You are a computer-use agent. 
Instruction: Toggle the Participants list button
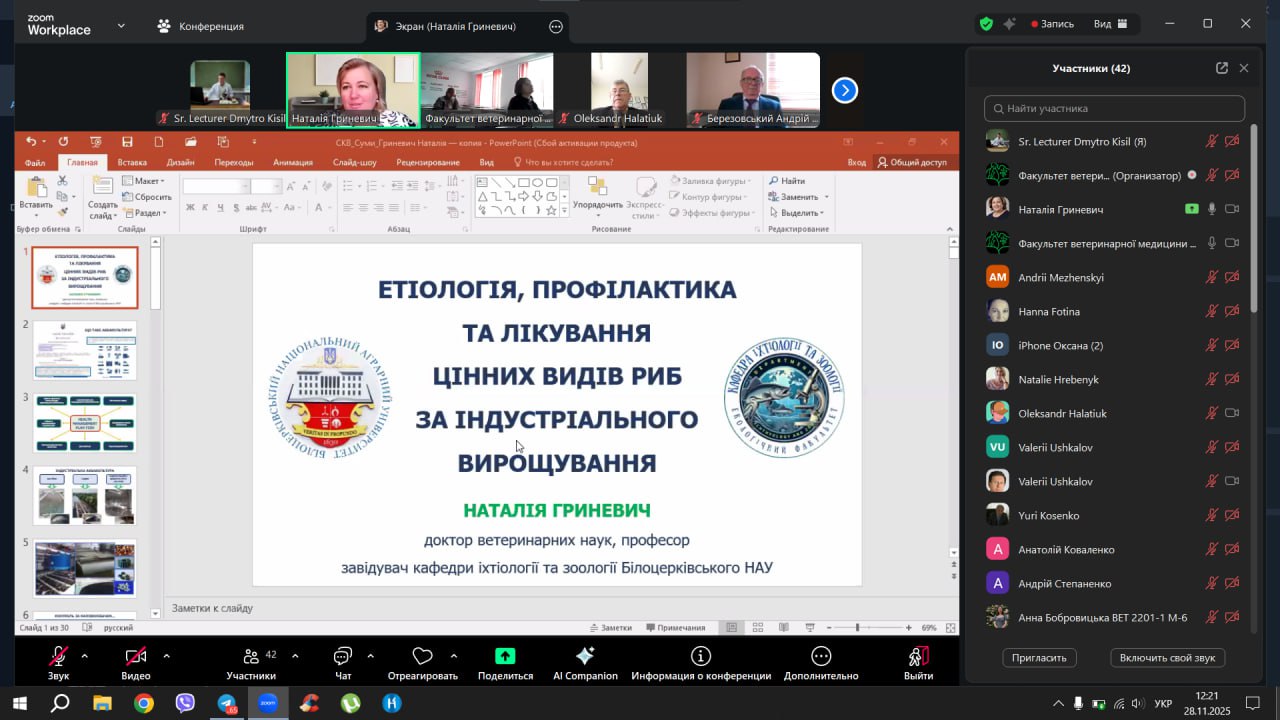pos(251,657)
